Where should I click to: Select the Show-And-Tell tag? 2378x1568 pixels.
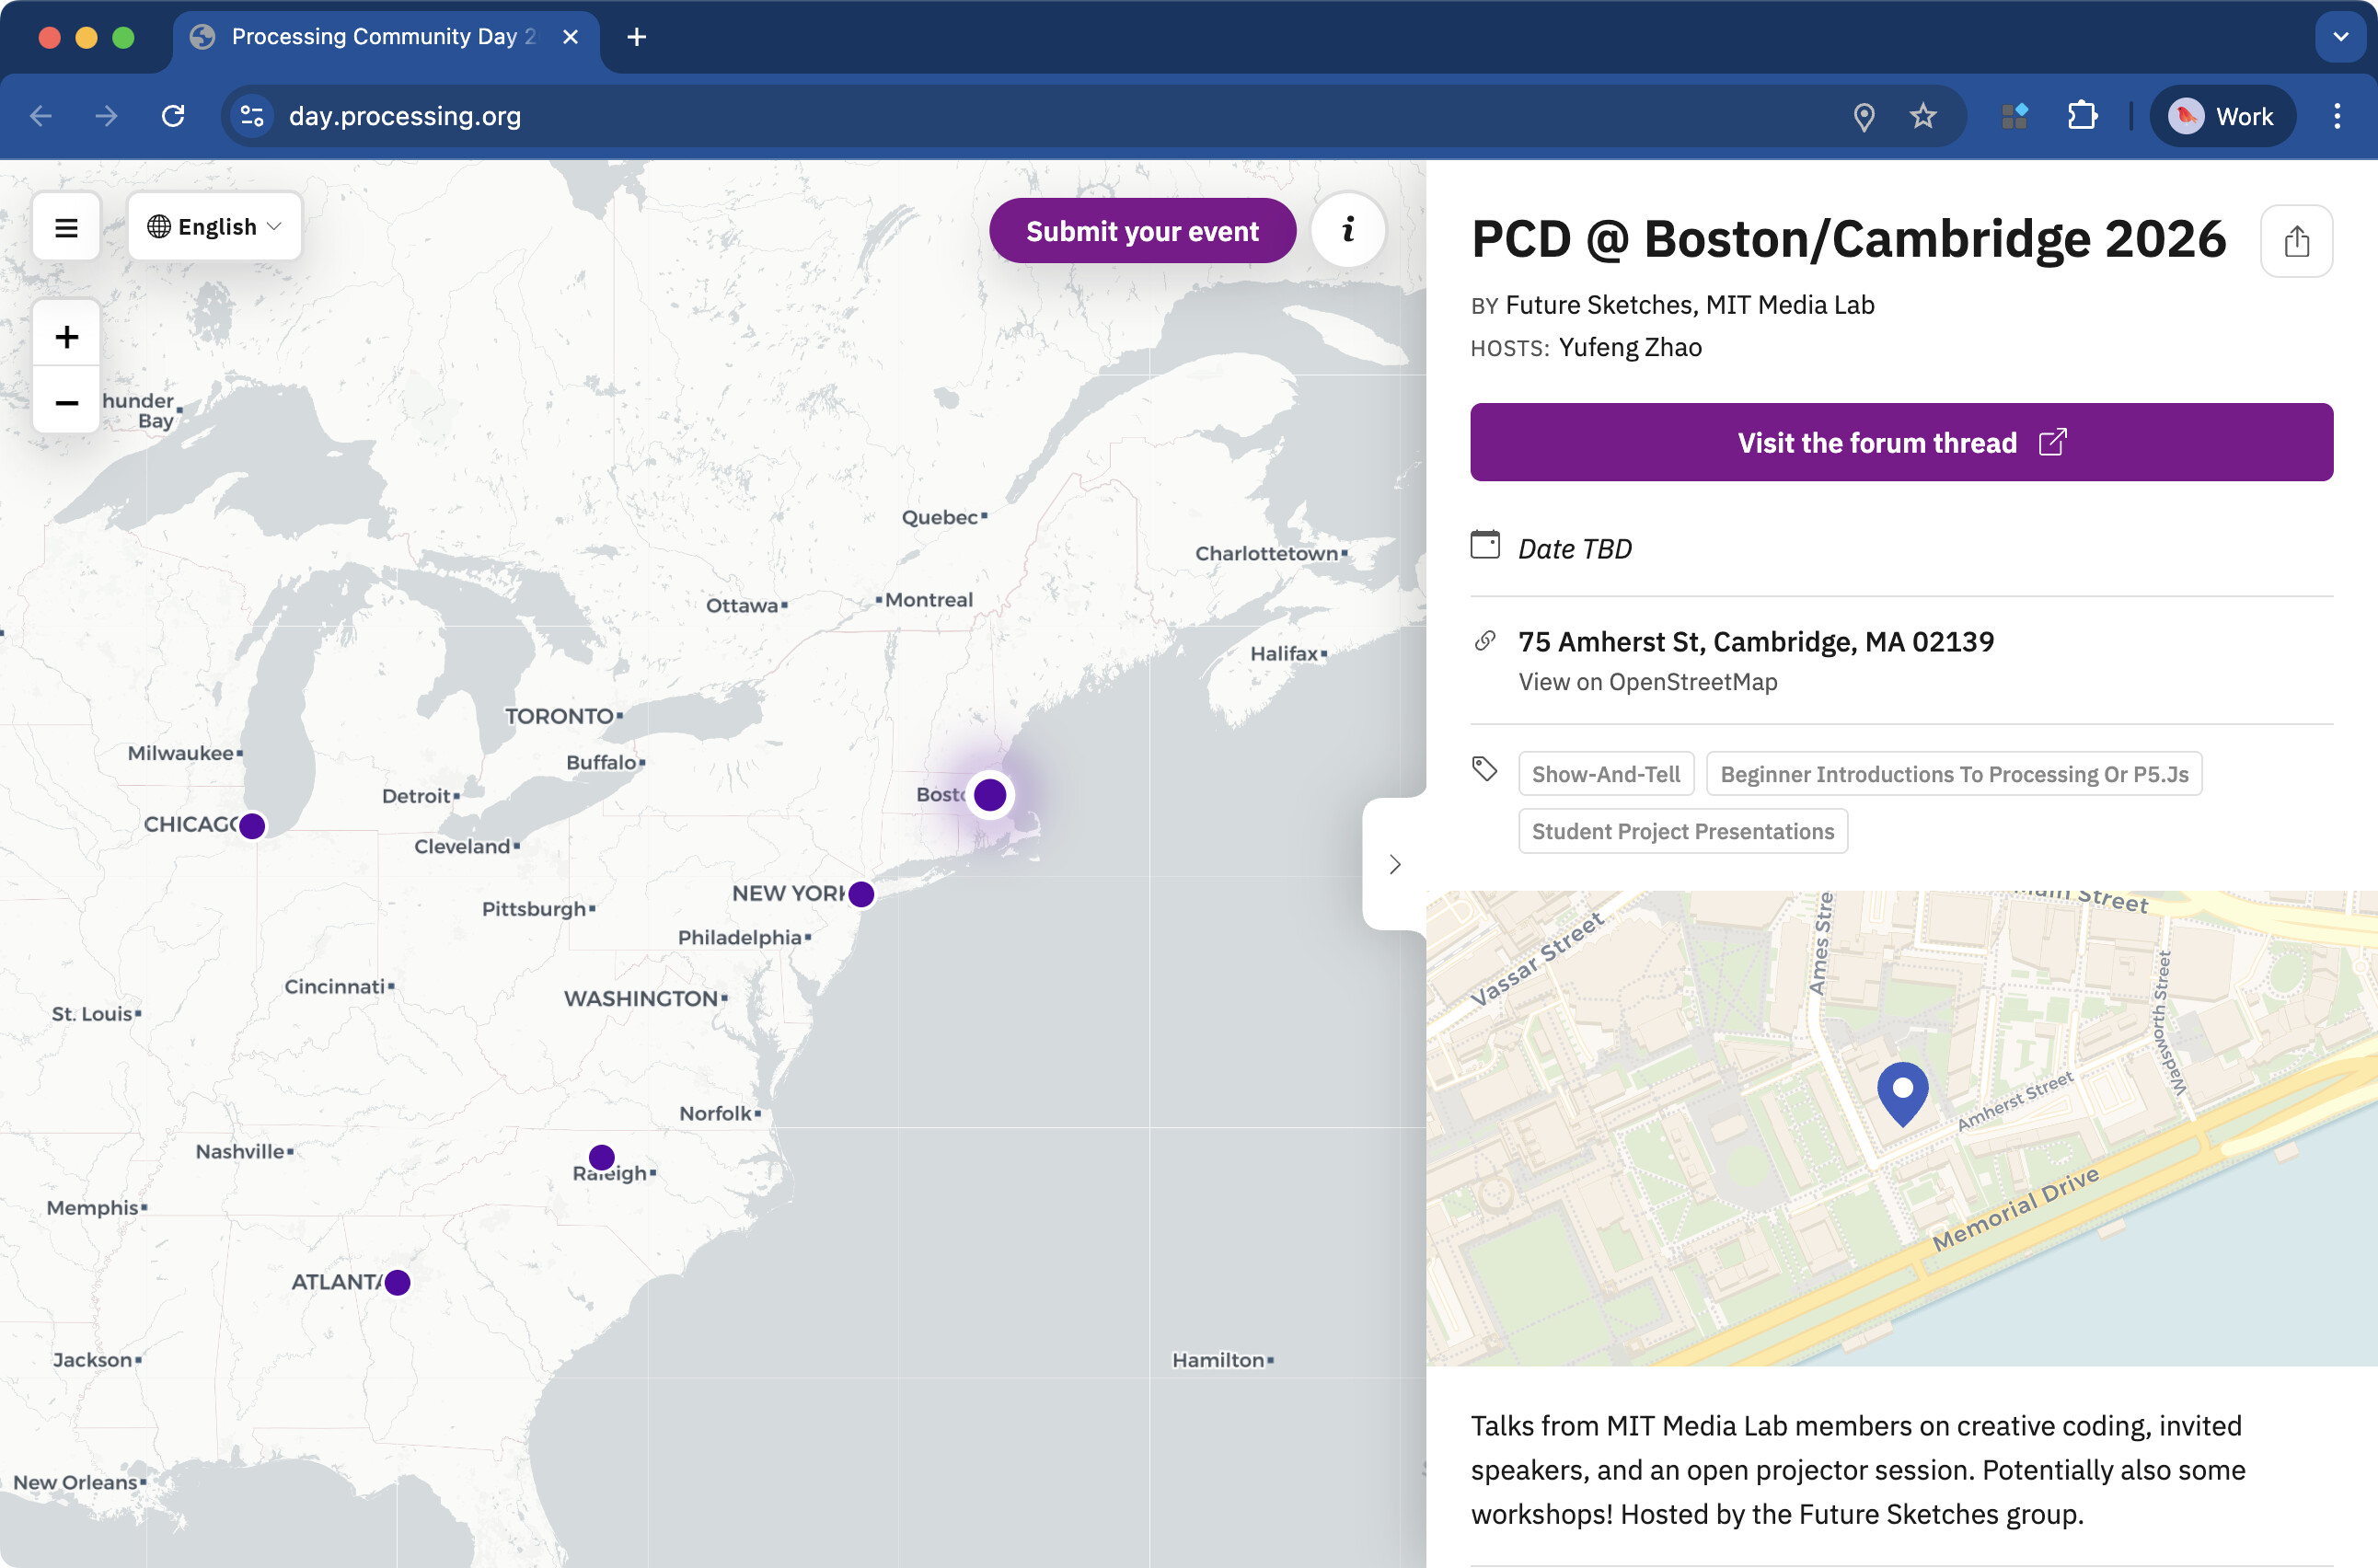1606,774
